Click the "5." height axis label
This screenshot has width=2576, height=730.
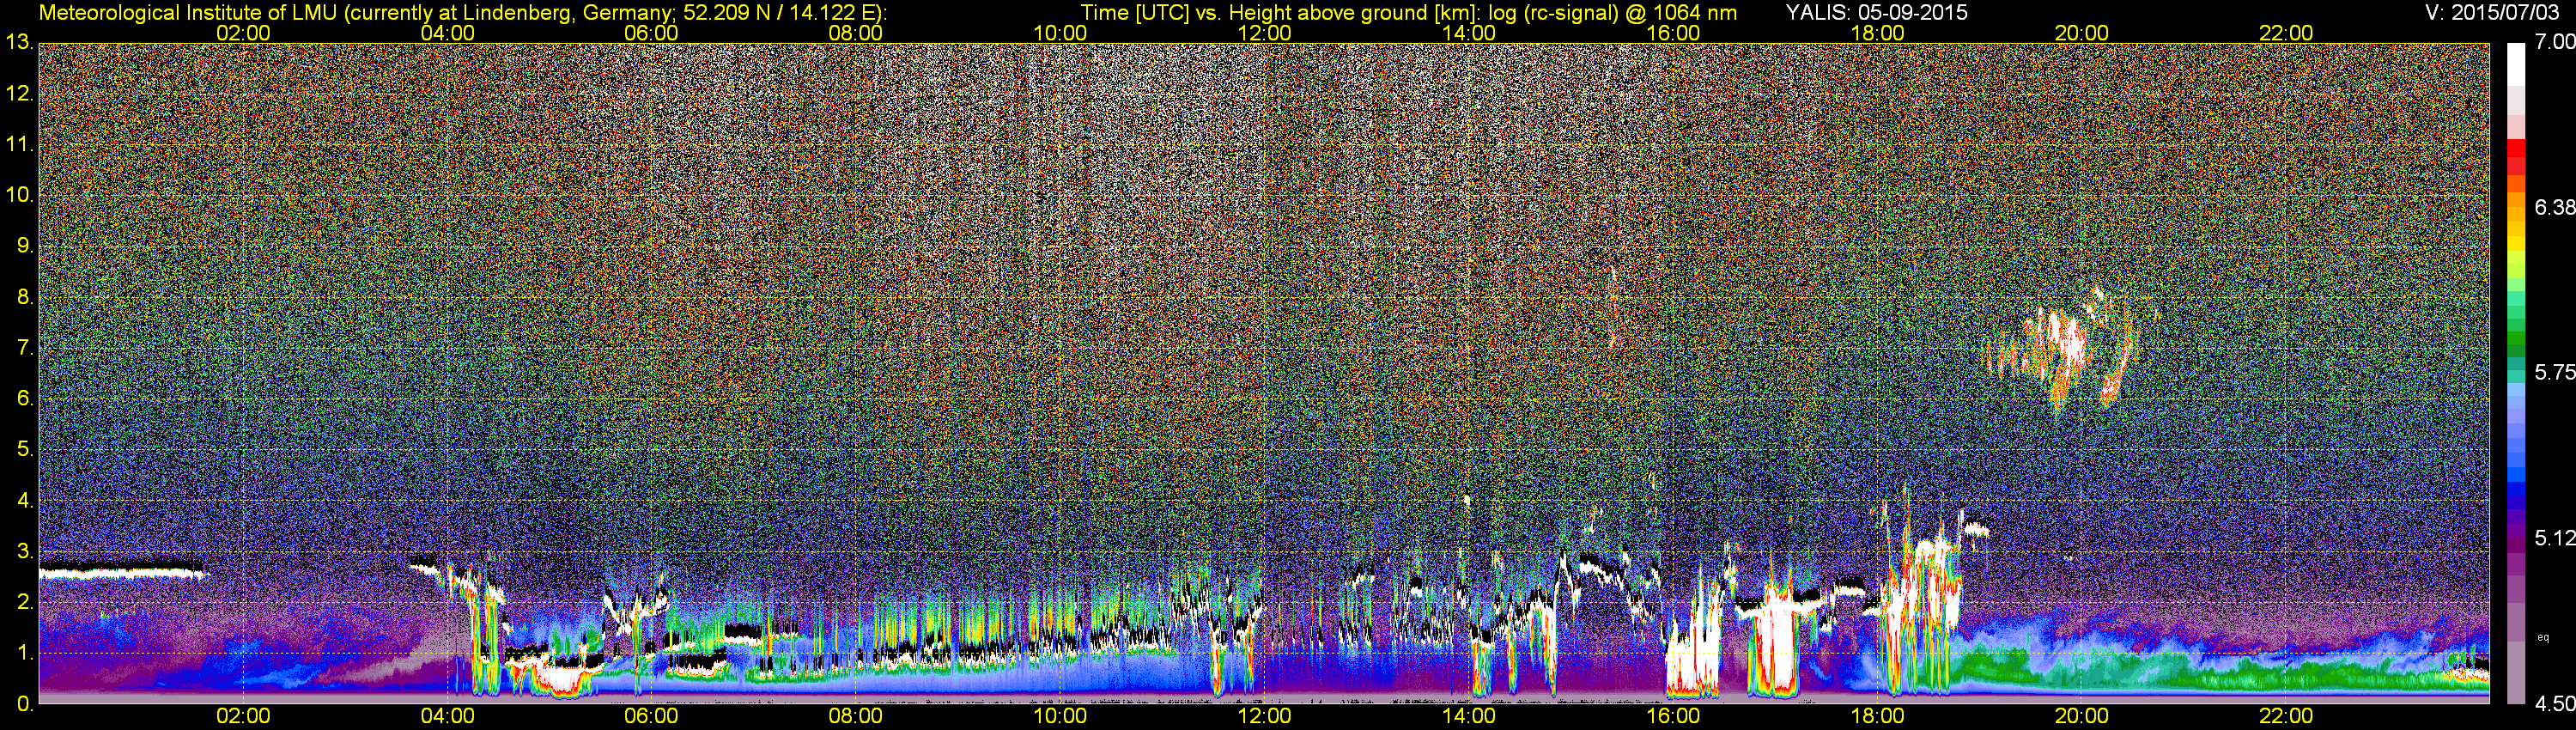(25, 450)
